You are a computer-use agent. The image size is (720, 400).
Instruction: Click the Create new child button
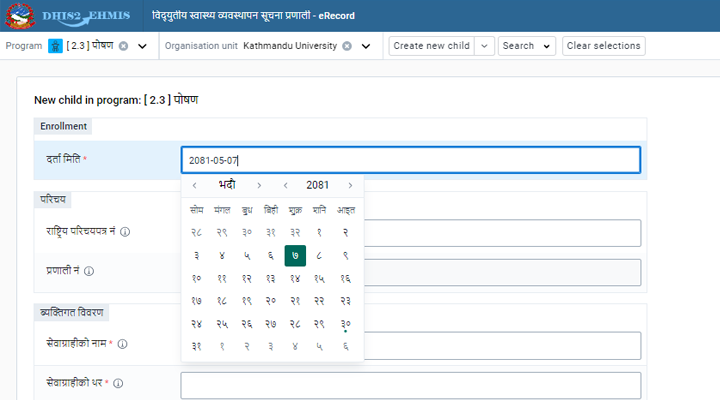pos(431,46)
